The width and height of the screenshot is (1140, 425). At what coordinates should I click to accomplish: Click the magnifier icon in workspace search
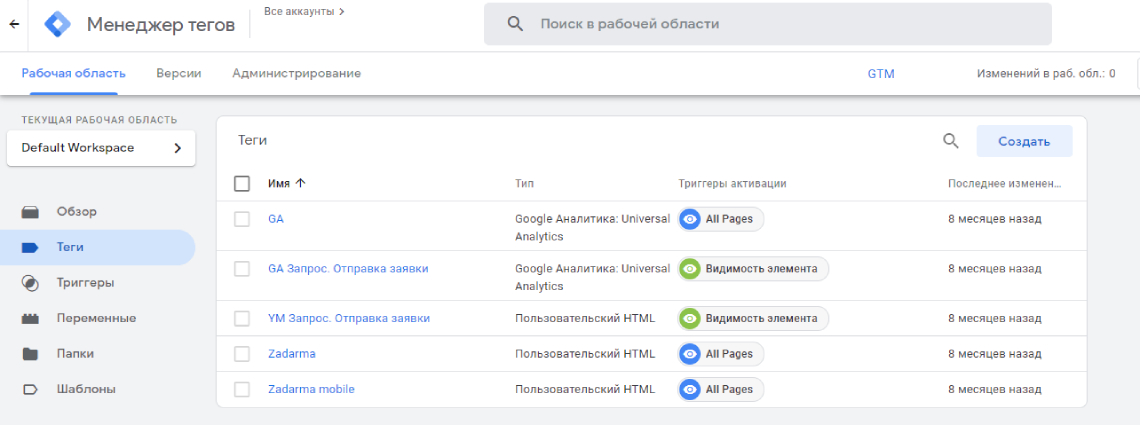point(515,24)
